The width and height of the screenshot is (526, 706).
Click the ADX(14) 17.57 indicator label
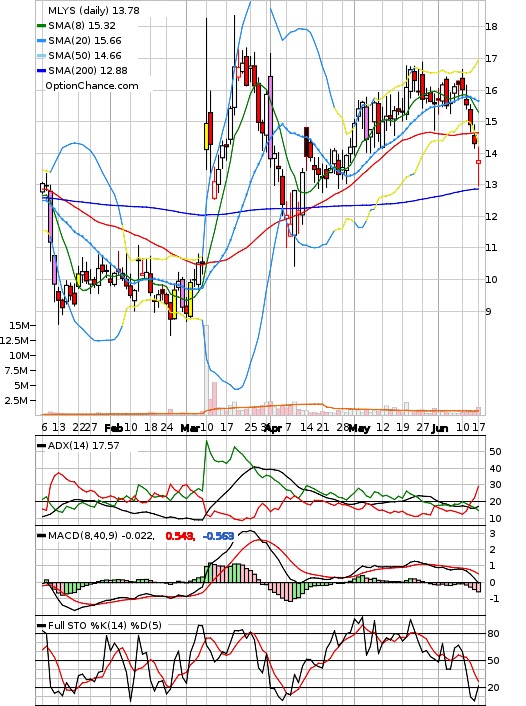click(x=83, y=445)
